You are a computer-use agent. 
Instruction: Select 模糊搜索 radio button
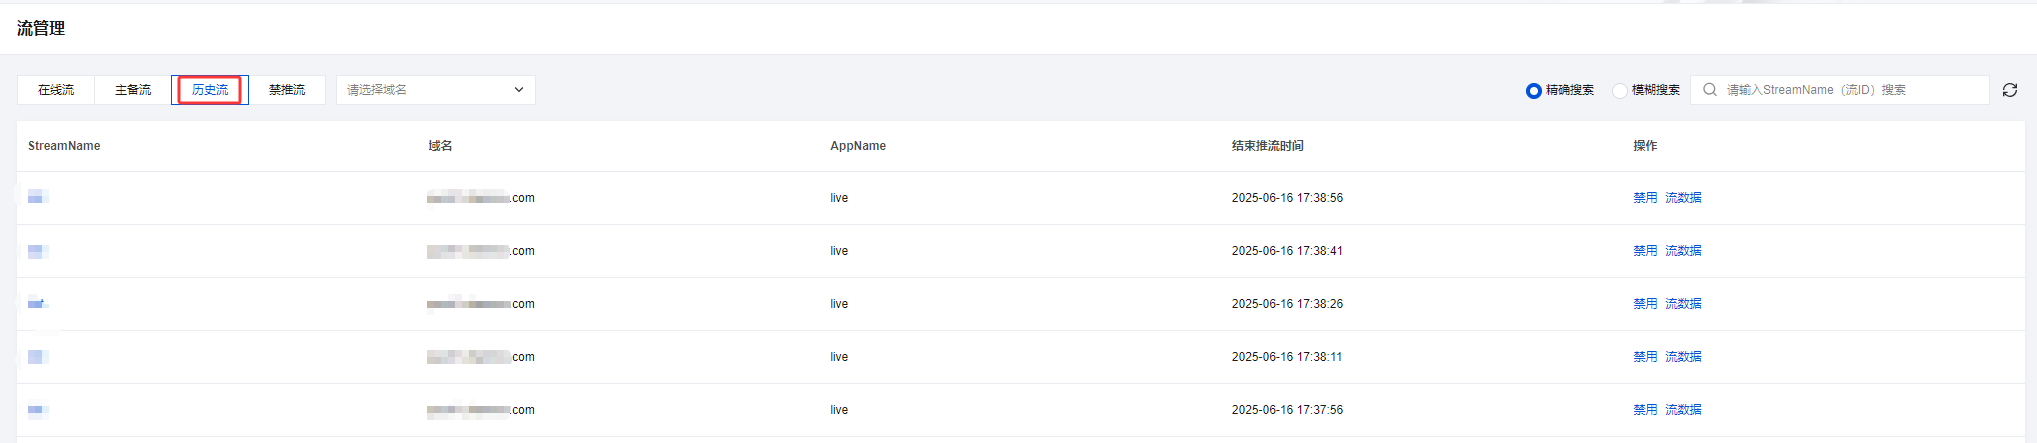[1620, 91]
